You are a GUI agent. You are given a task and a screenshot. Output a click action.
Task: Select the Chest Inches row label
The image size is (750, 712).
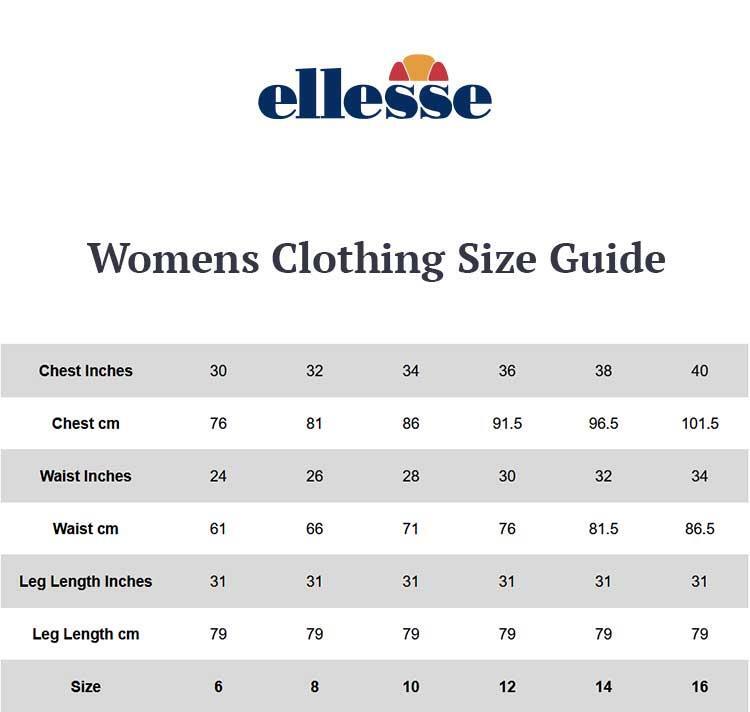click(86, 371)
